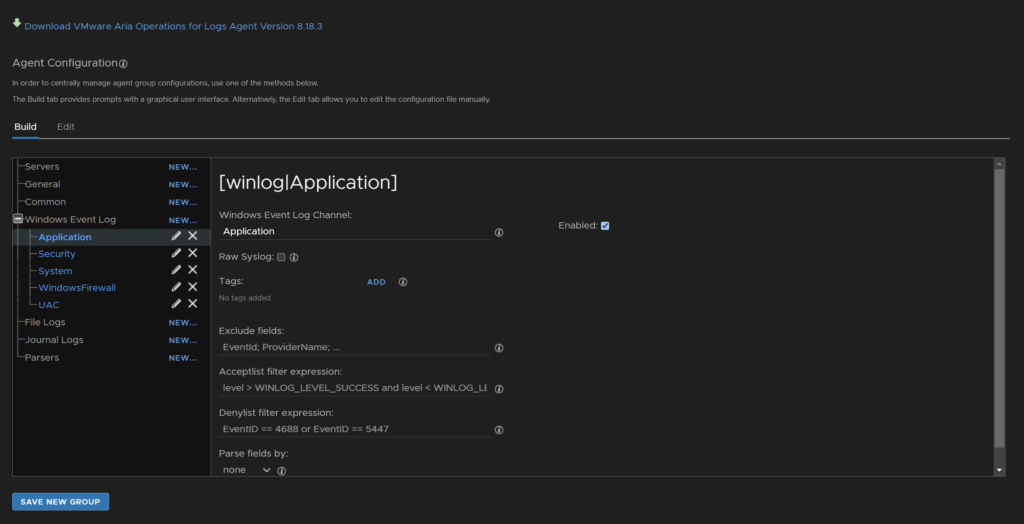Switch to the Edit tab
1024x524 pixels.
coord(65,127)
